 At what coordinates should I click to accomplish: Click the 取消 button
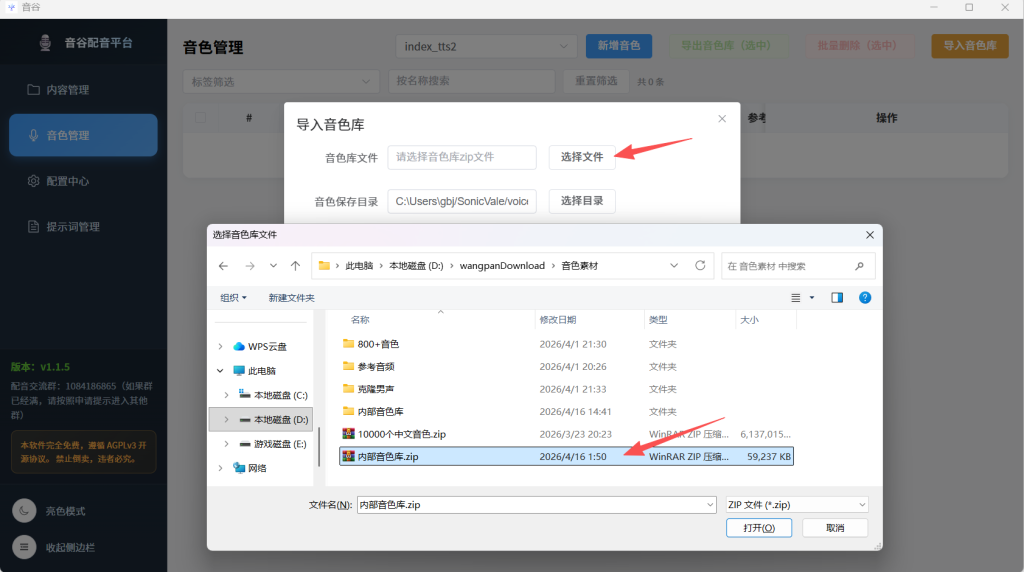(x=835, y=528)
